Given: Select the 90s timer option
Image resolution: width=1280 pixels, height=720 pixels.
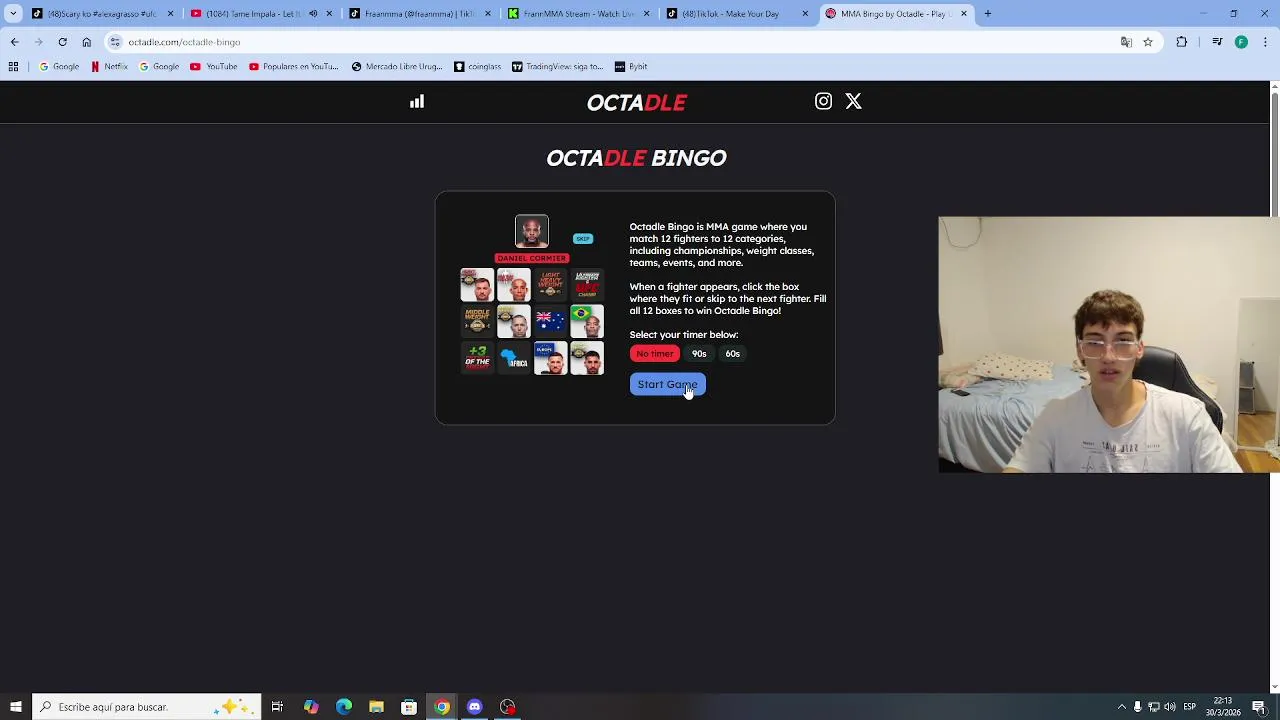Looking at the screenshot, I should pyautogui.click(x=699, y=353).
